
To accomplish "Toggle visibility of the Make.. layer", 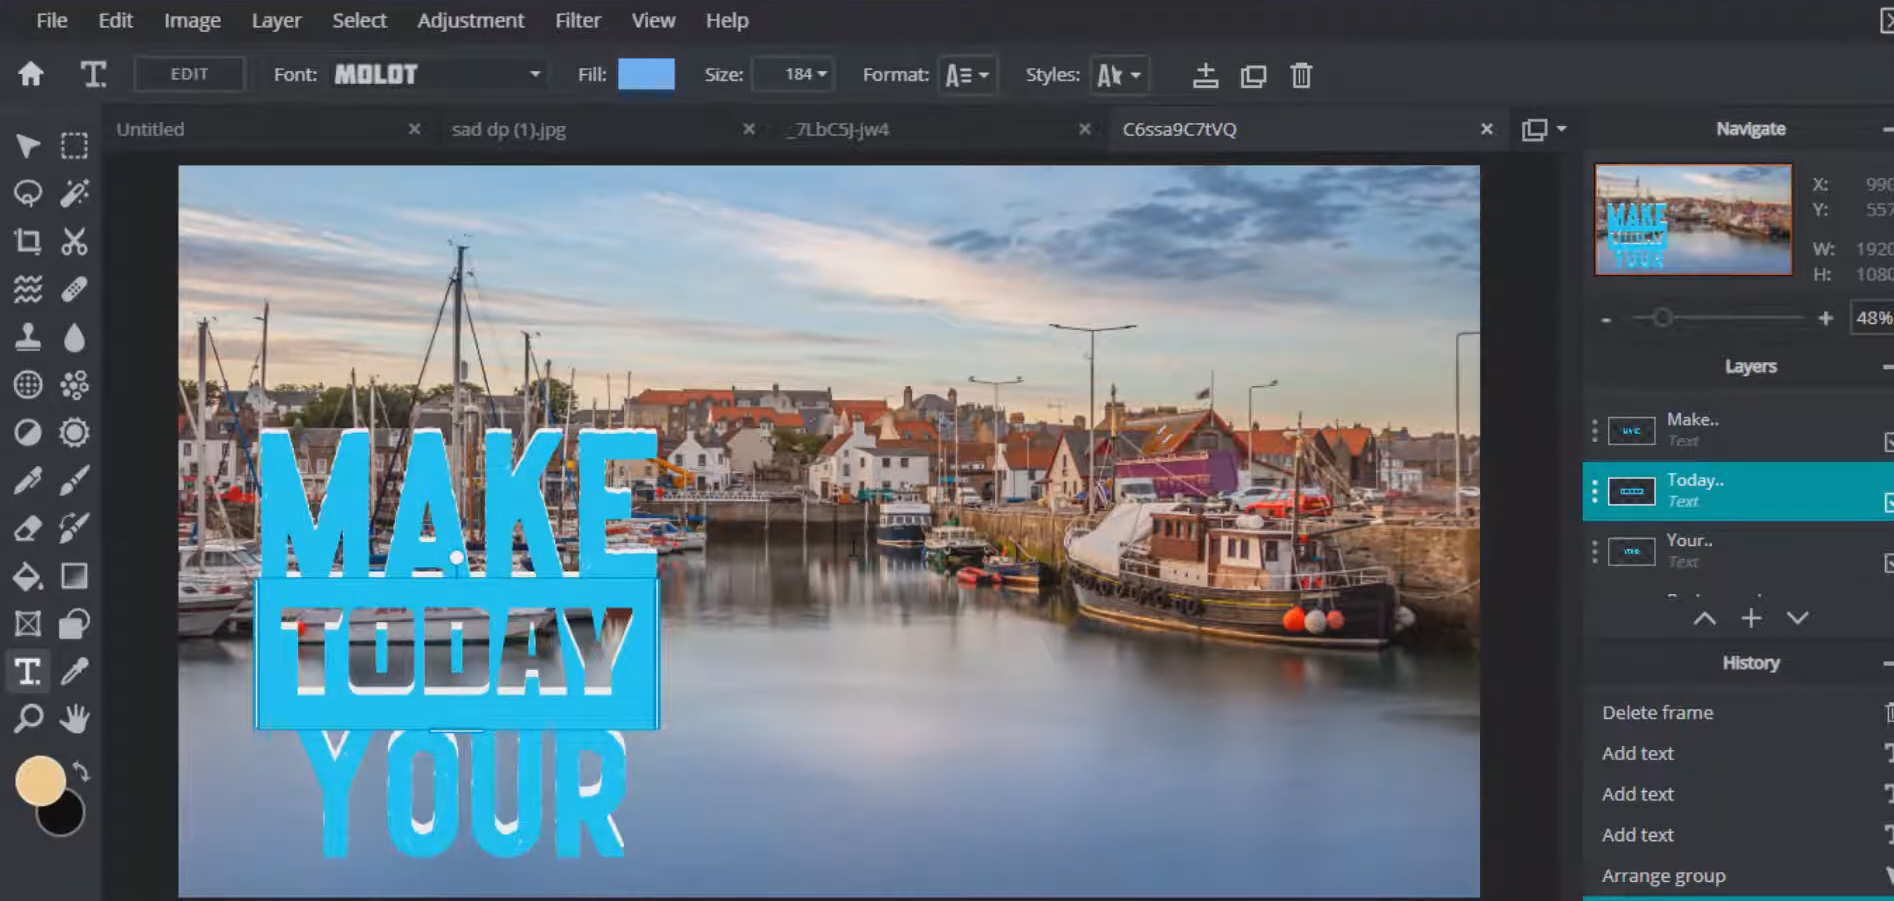I will click(1888, 441).
